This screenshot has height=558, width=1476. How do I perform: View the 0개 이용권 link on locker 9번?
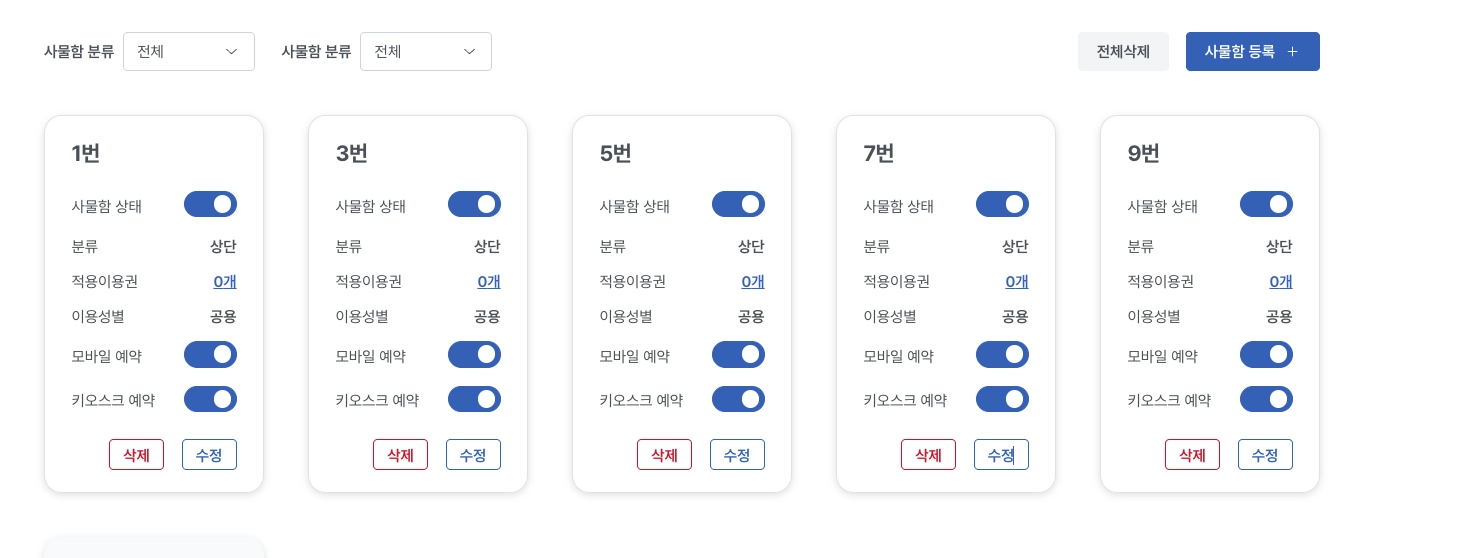[x=1281, y=282]
